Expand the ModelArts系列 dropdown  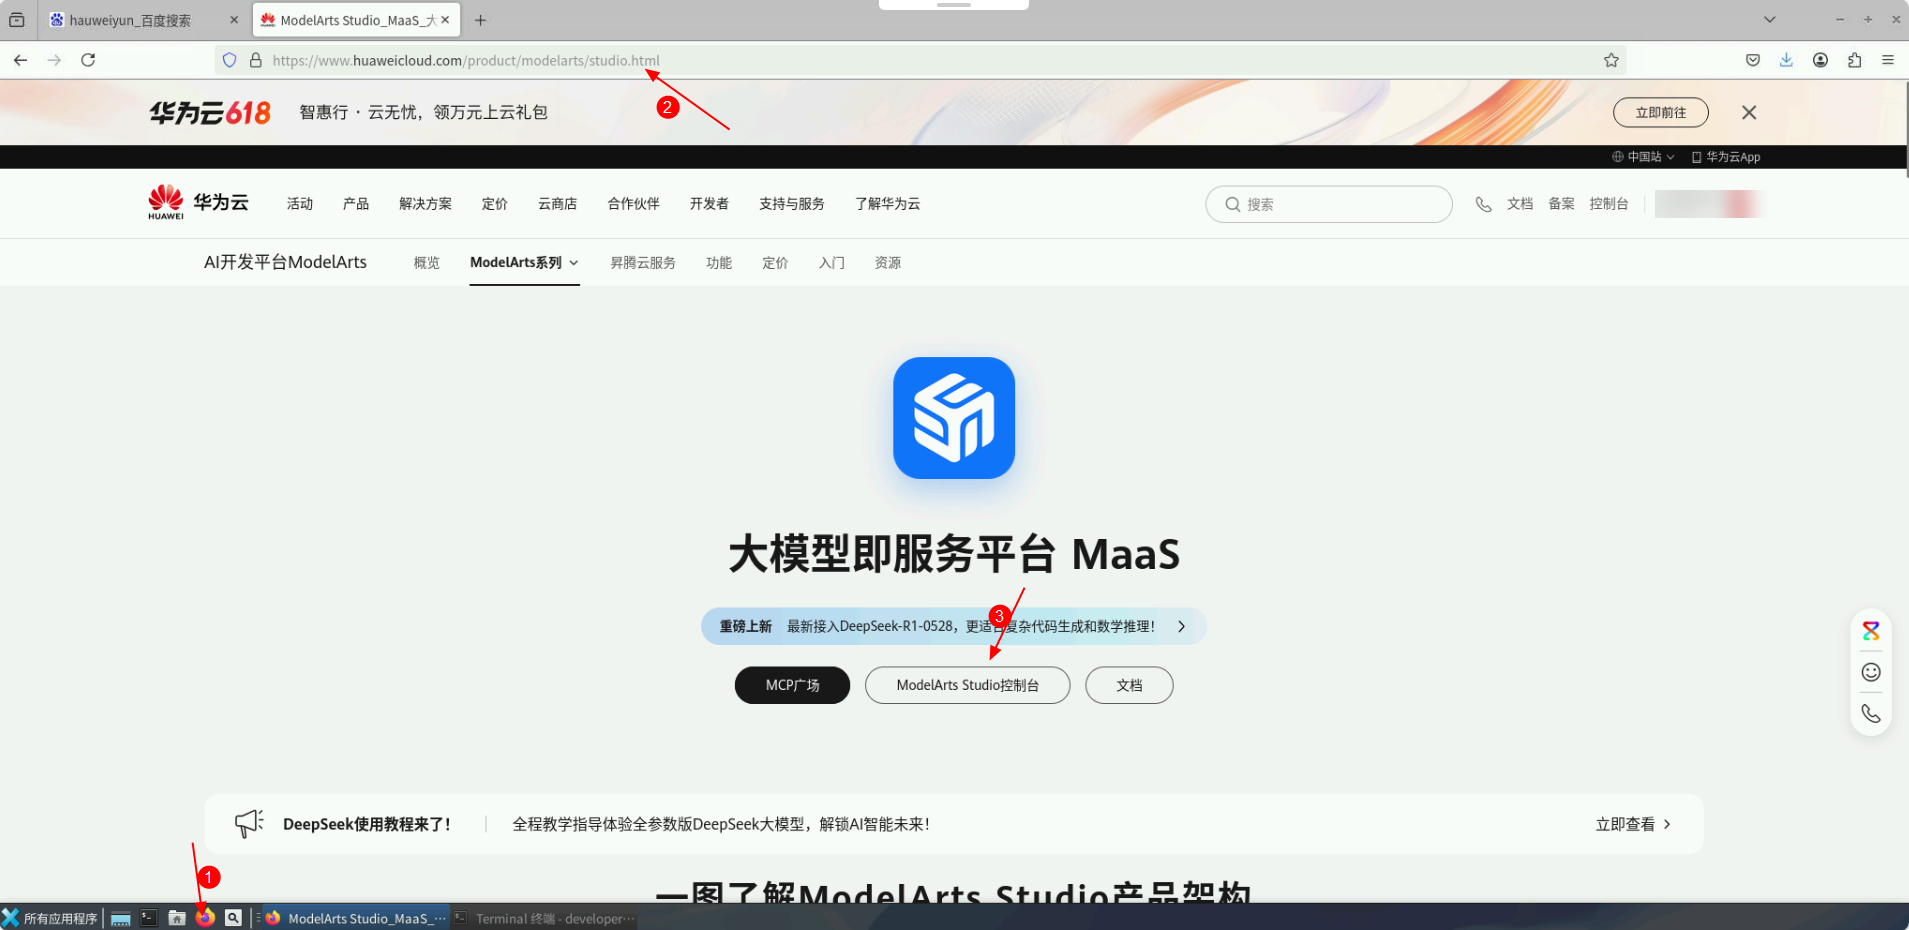pos(524,263)
